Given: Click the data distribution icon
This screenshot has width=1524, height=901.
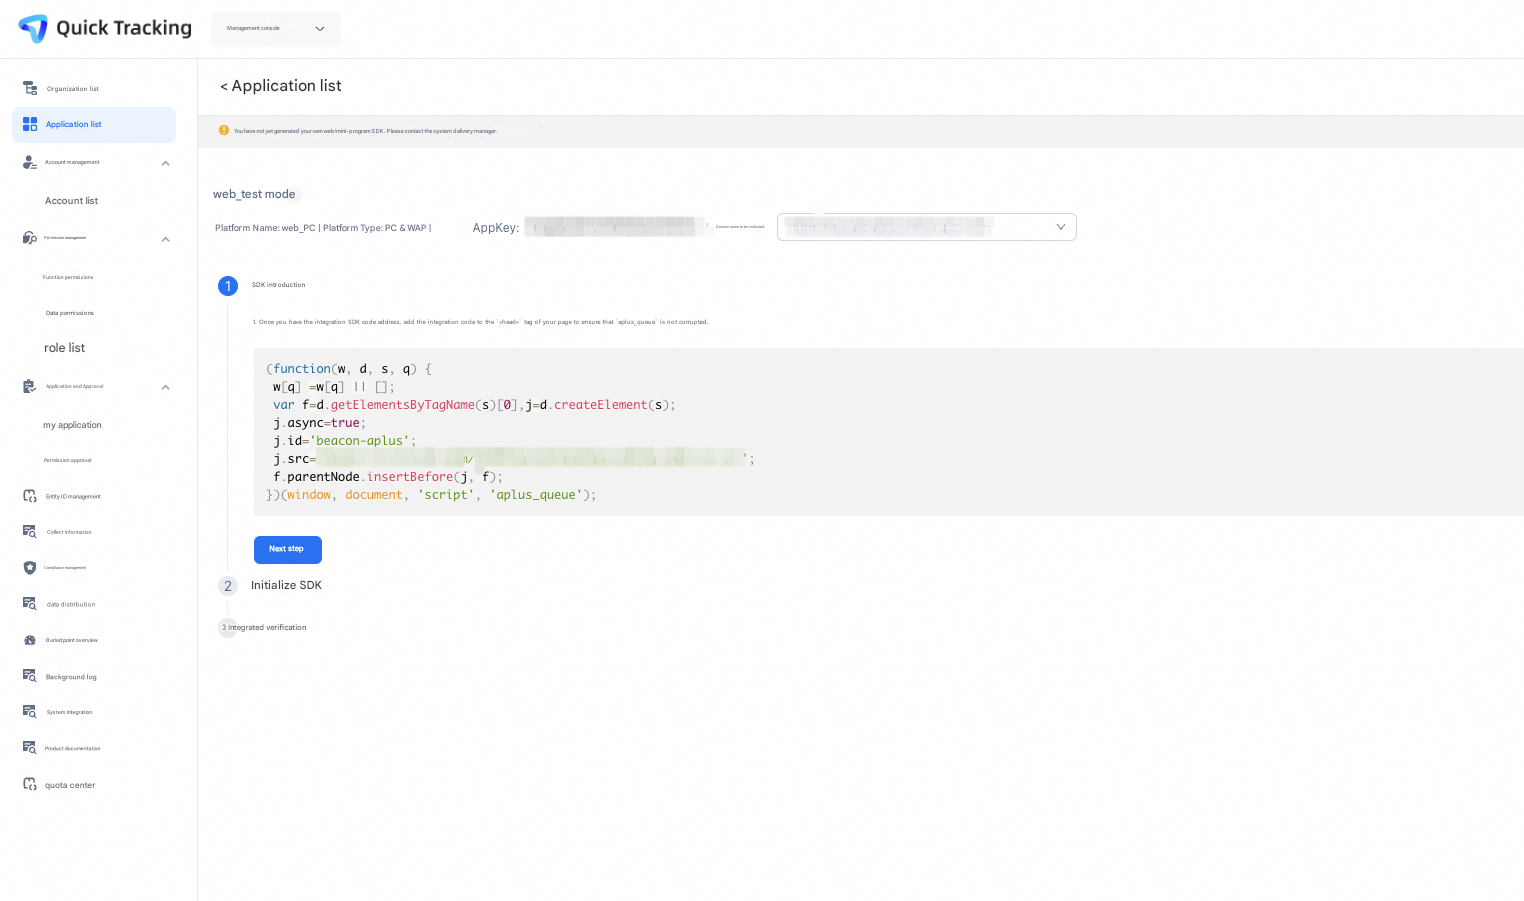Looking at the screenshot, I should (30, 604).
